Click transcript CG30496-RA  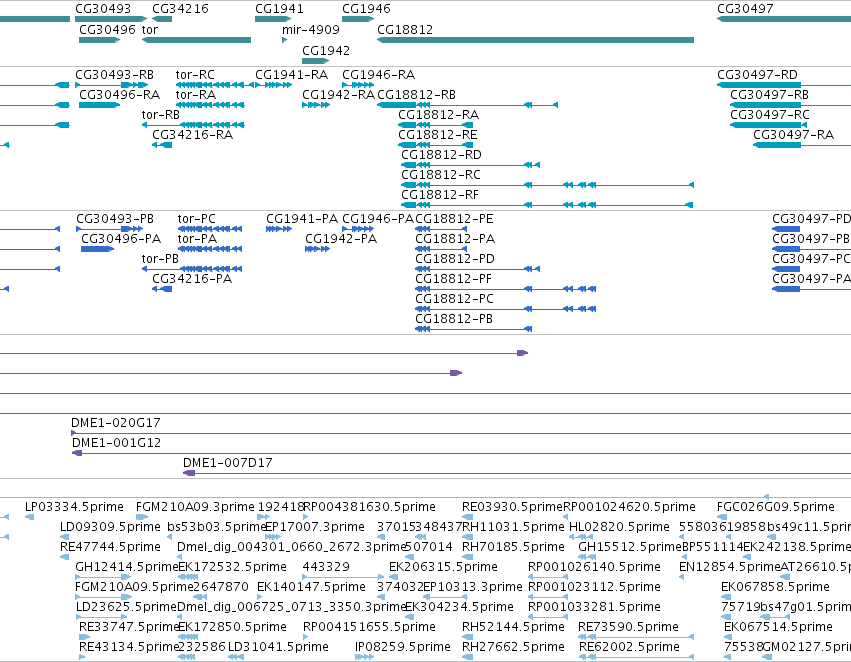119,94
